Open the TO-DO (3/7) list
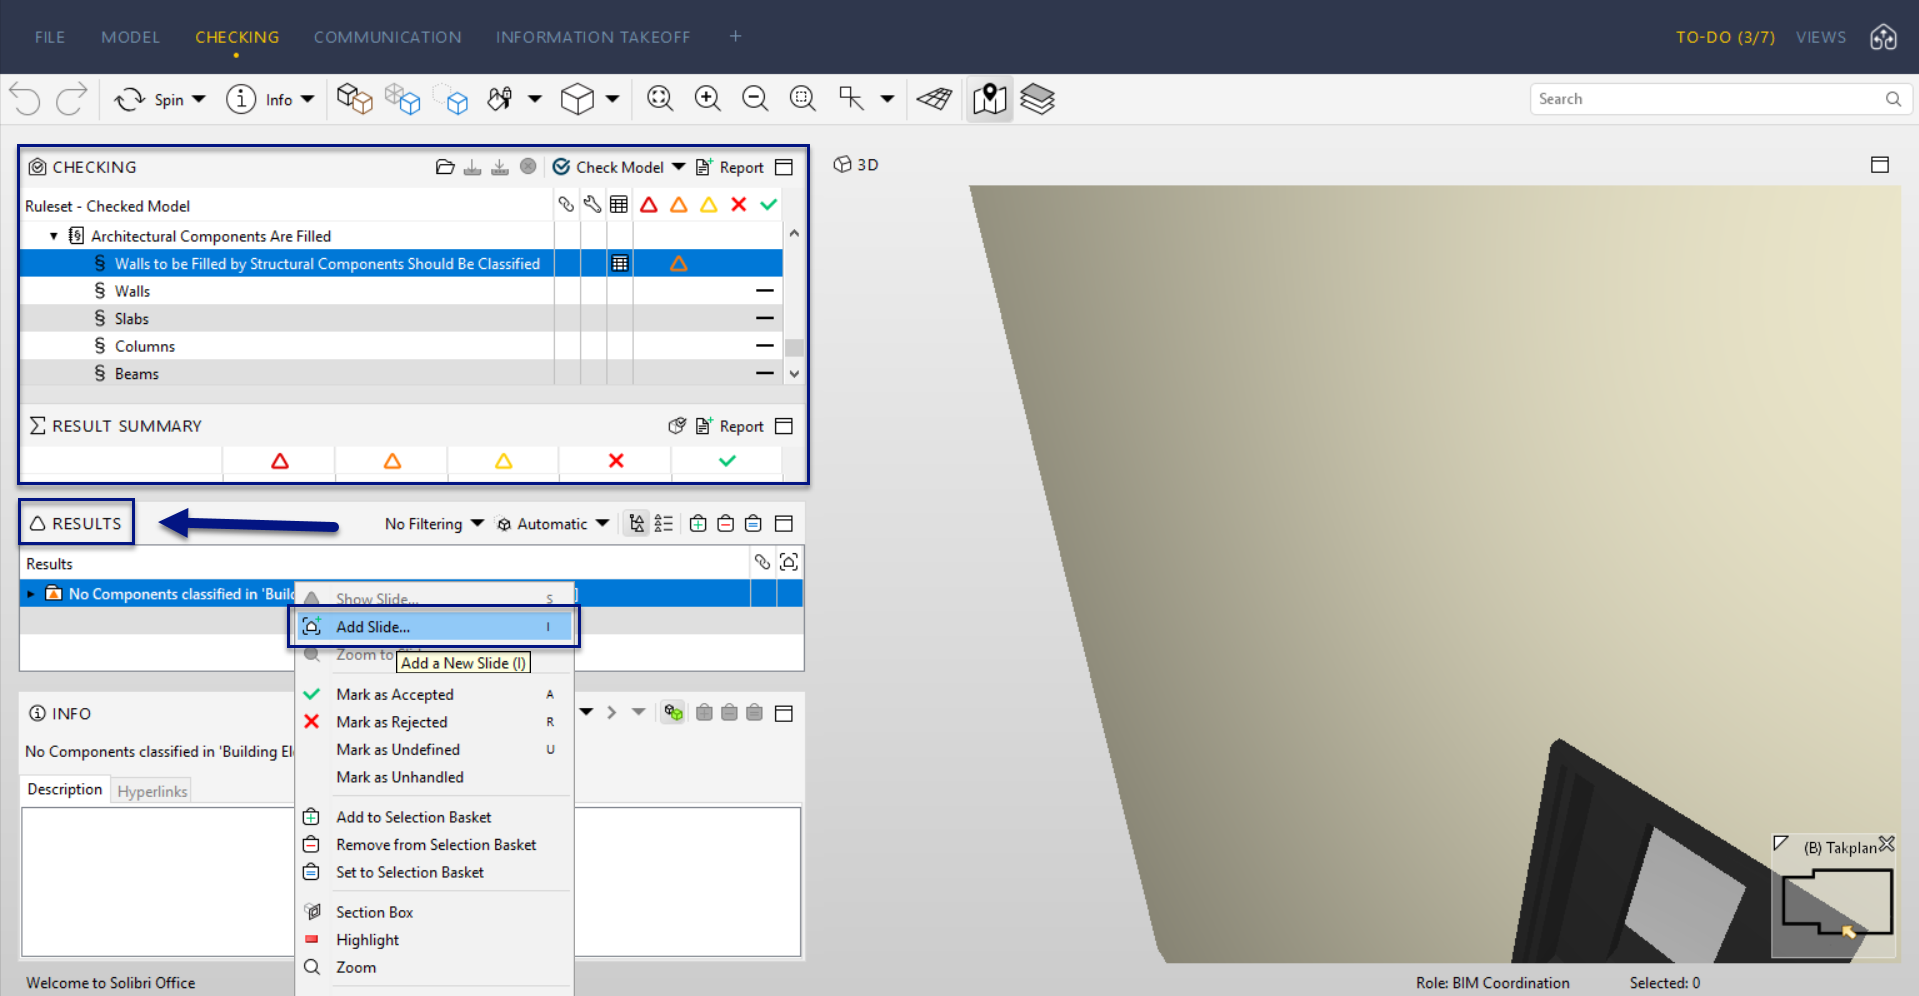Viewport: 1919px width, 996px height. coord(1725,37)
